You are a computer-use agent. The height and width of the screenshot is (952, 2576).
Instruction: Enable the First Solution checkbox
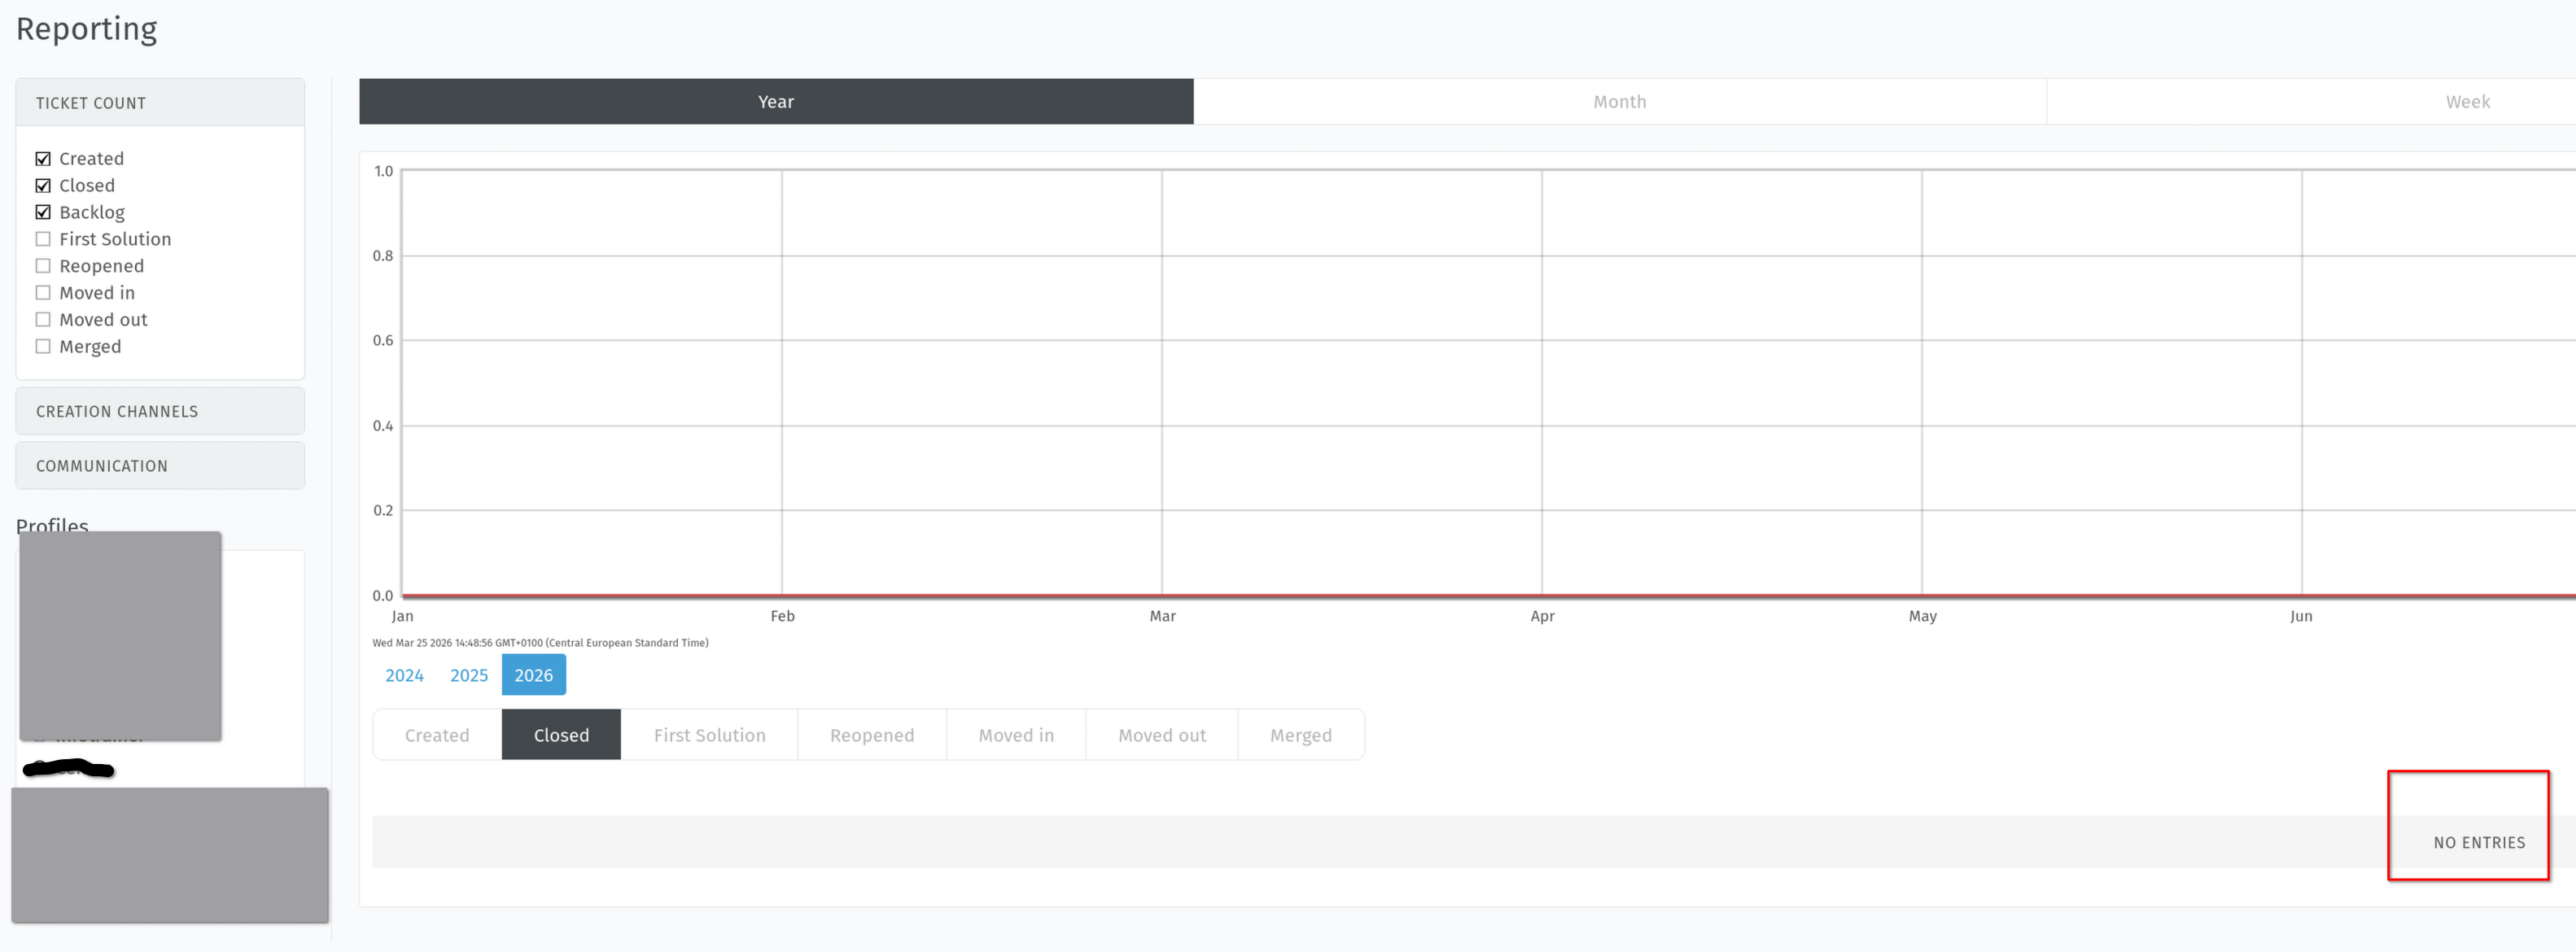43,239
